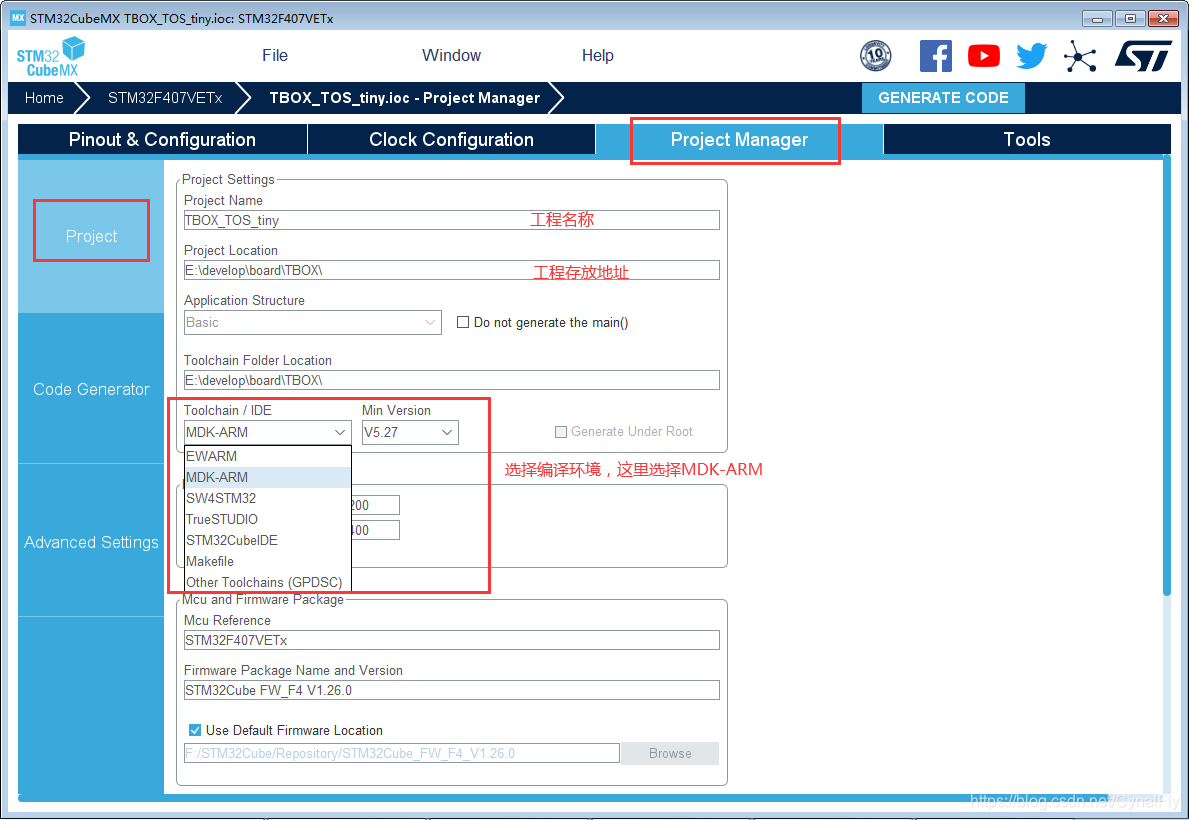Toggle Generate Under Root checkbox

[x=561, y=432]
